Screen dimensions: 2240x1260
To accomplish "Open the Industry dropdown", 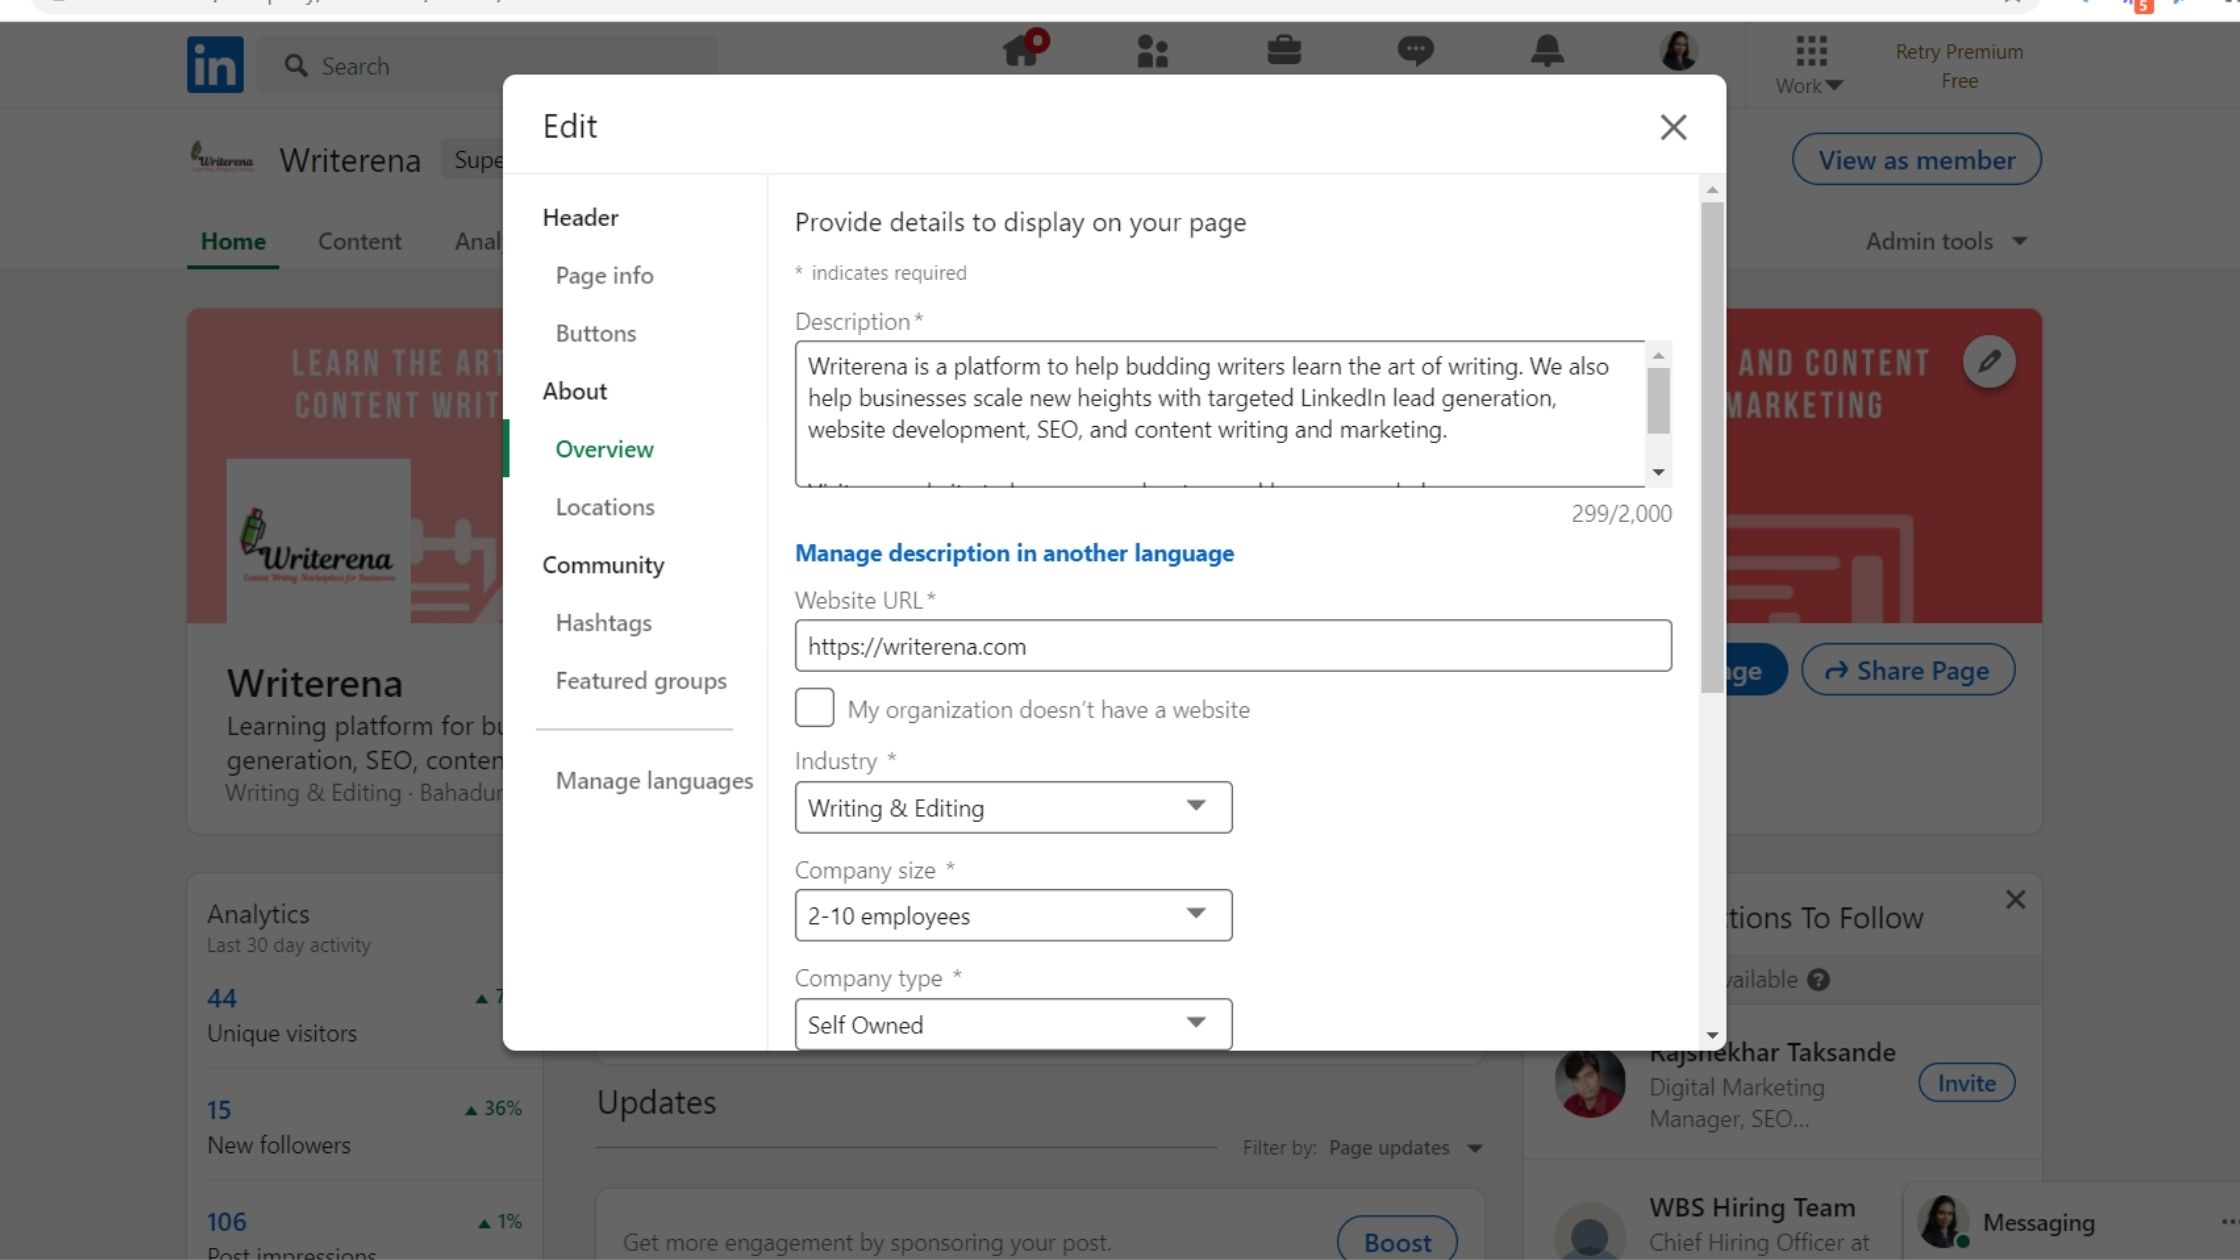I will click(x=1013, y=807).
